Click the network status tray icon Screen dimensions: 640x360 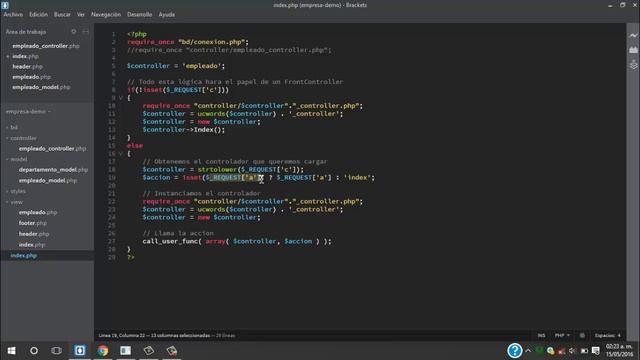pos(562,351)
